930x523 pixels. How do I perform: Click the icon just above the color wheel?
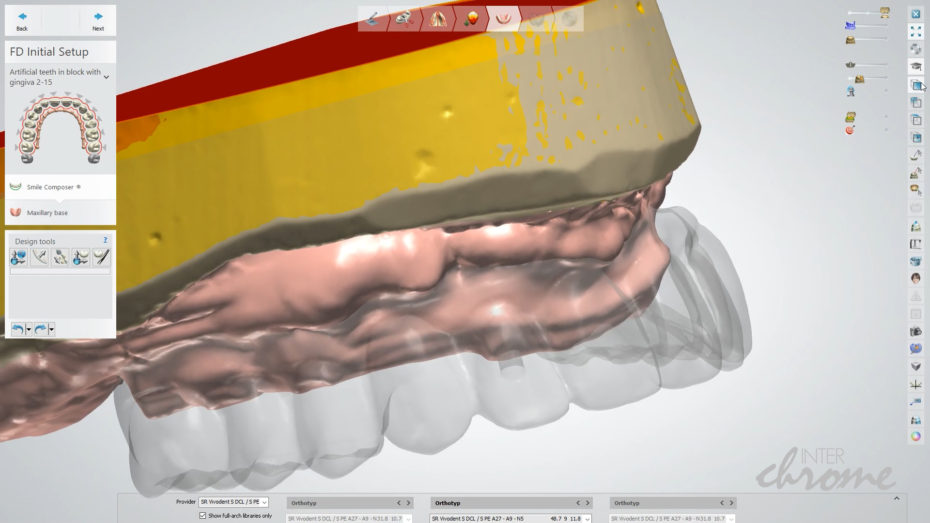coord(916,420)
